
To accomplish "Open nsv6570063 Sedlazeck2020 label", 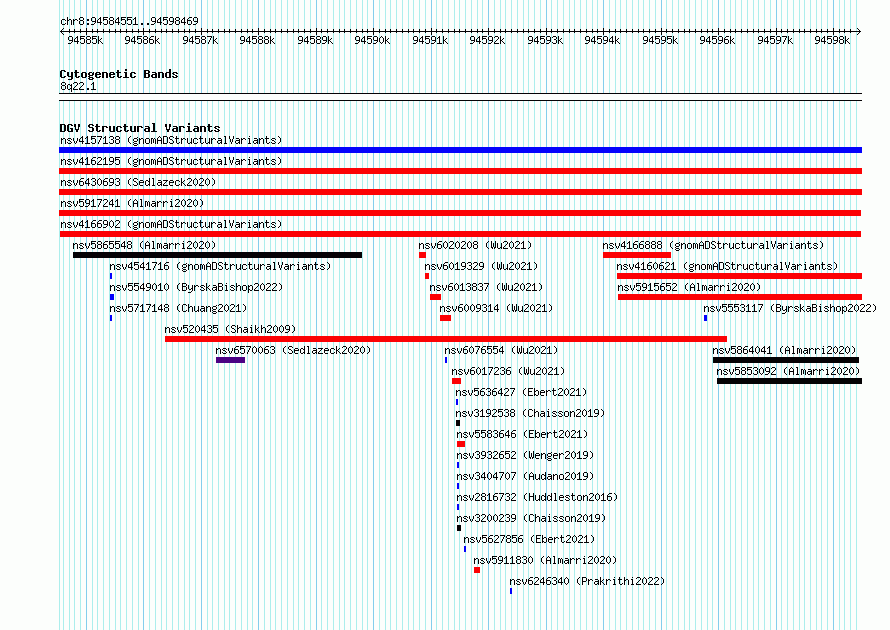I will coord(293,350).
